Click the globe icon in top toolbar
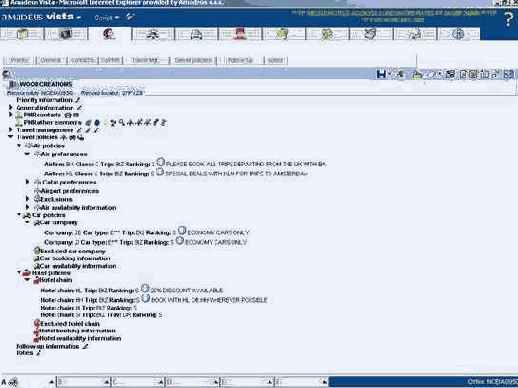Viewport: 518px width, 388px height. (x=459, y=34)
